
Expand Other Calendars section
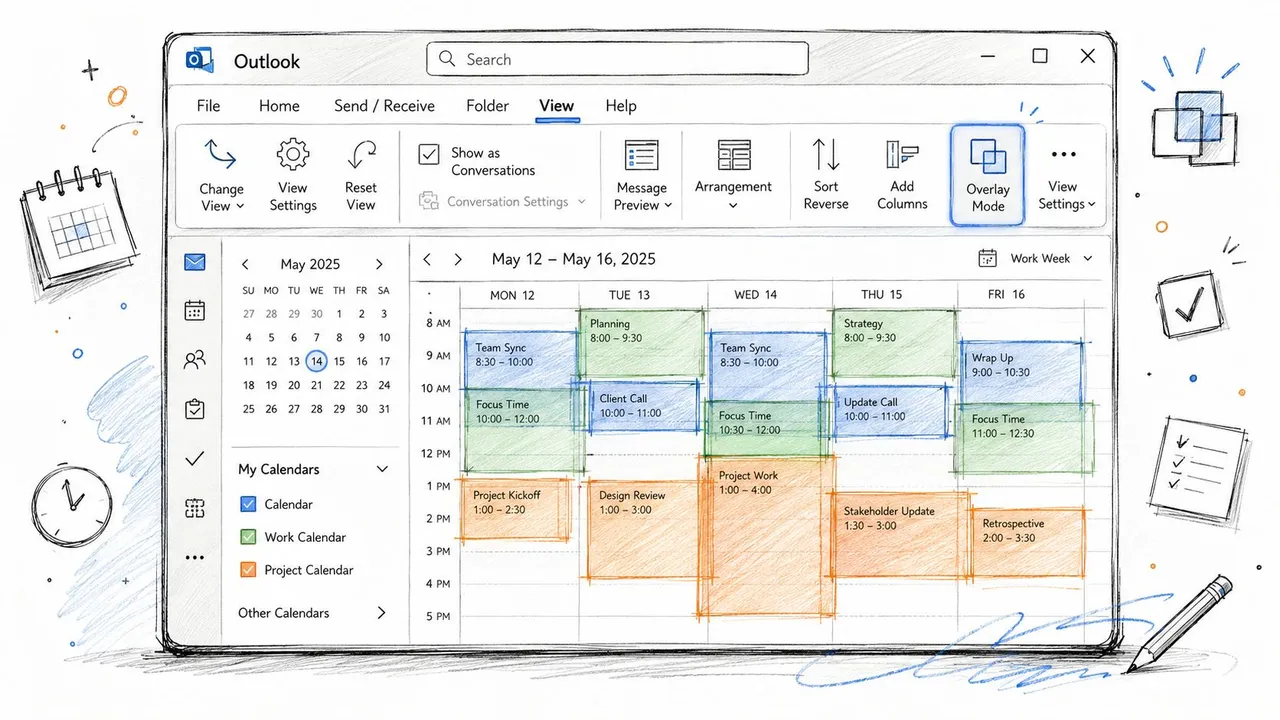click(x=381, y=613)
